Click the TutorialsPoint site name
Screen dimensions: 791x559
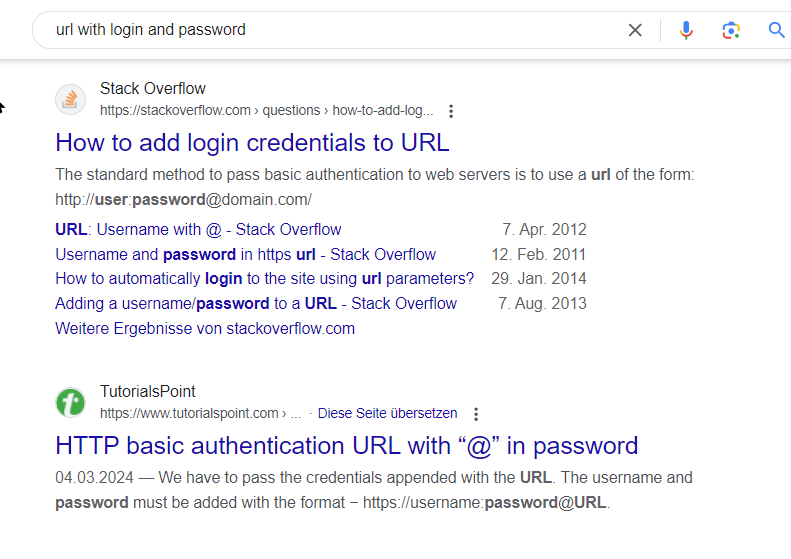(x=147, y=391)
